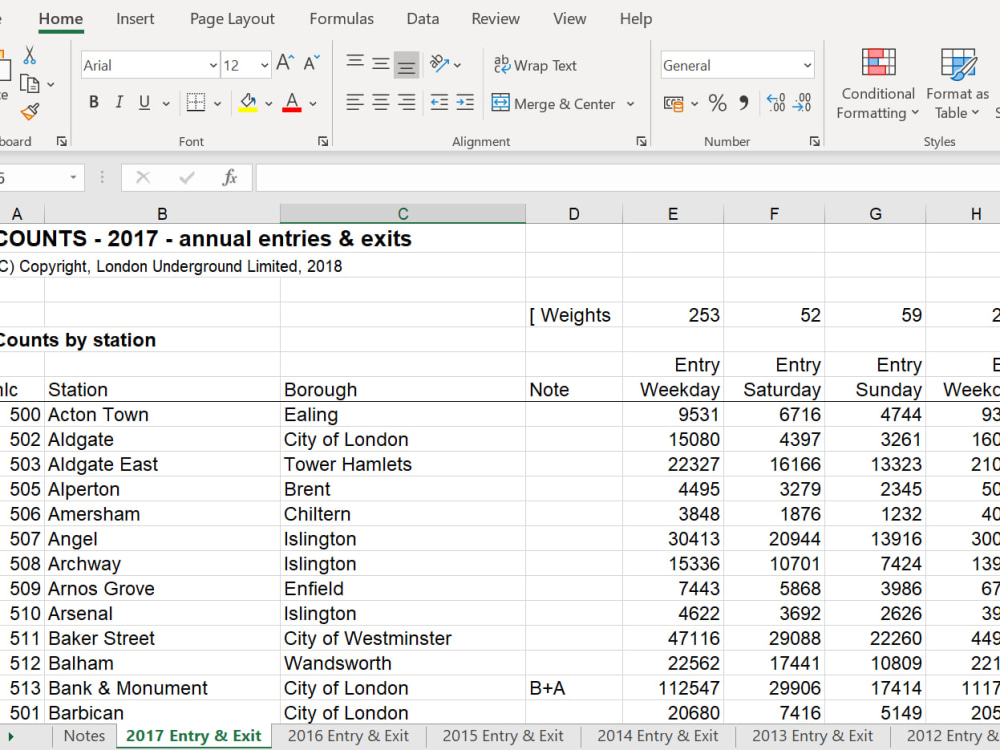1000x750 pixels.
Task: Toggle bold formatting
Action: 94,102
